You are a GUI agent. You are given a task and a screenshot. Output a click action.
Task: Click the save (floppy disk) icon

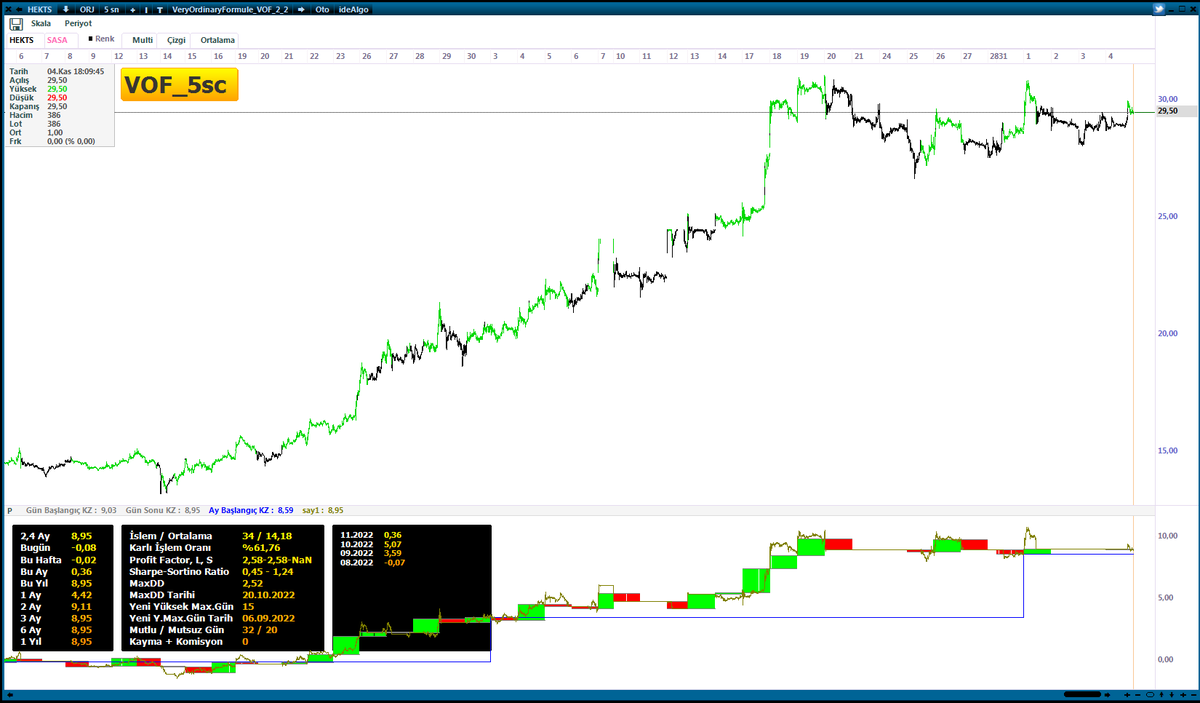15,24
